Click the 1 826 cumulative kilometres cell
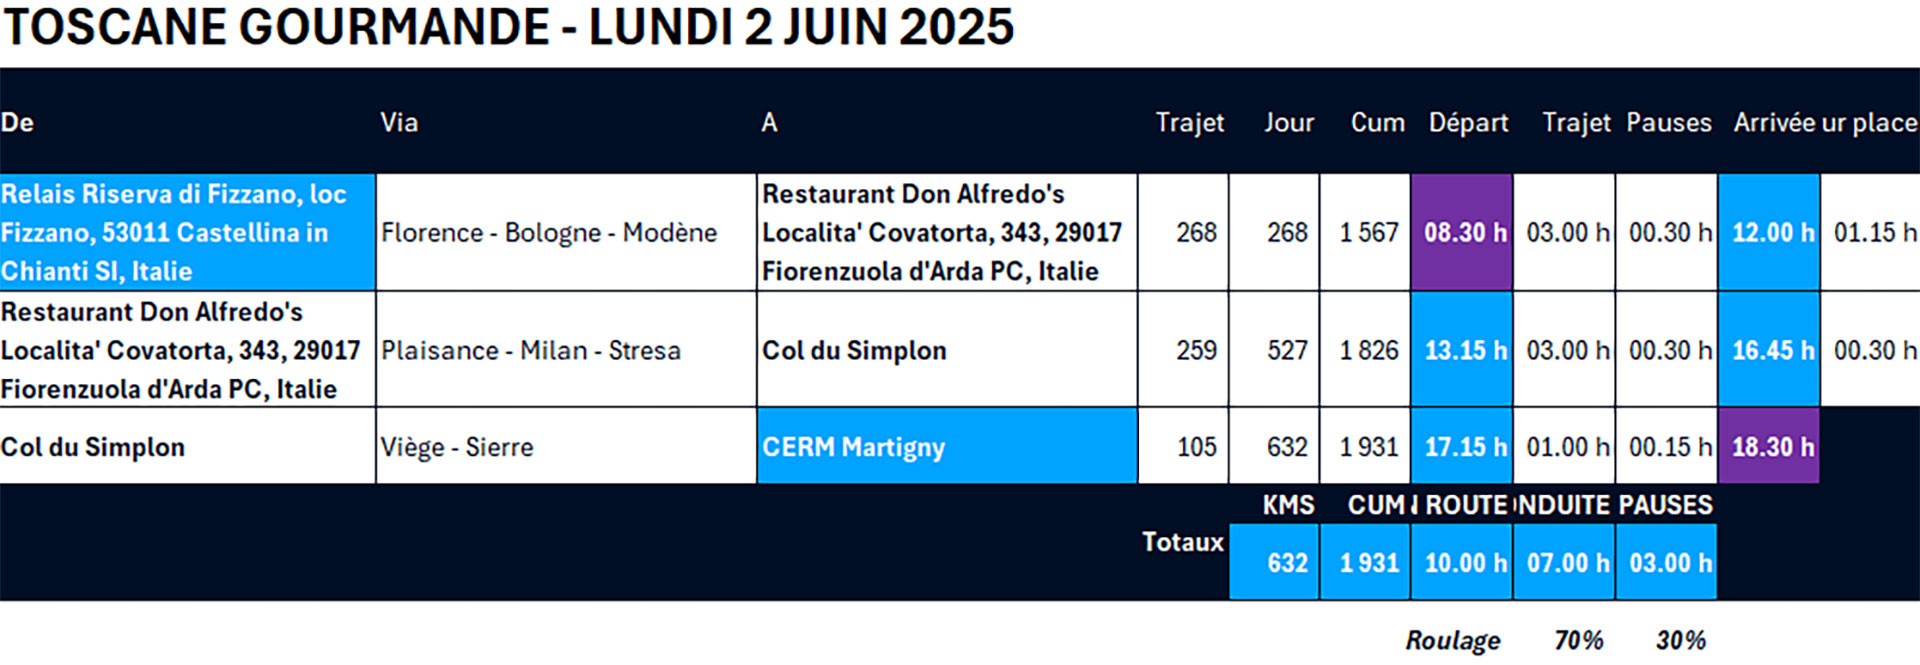The width and height of the screenshot is (1920, 665). pos(1365,349)
